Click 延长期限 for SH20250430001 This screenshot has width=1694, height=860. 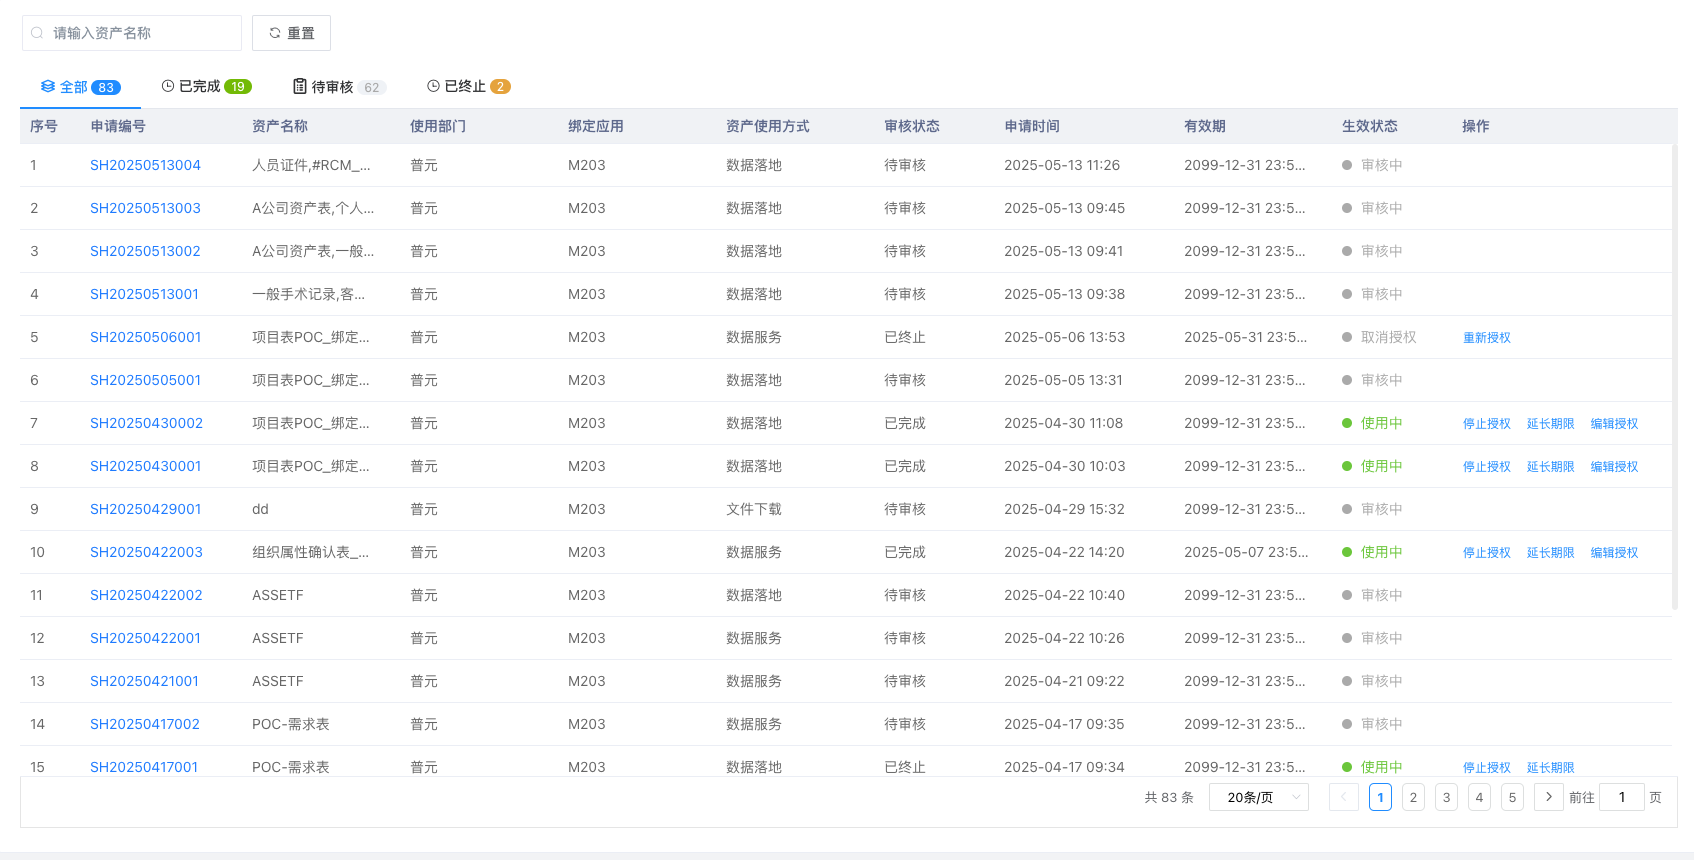tap(1550, 467)
